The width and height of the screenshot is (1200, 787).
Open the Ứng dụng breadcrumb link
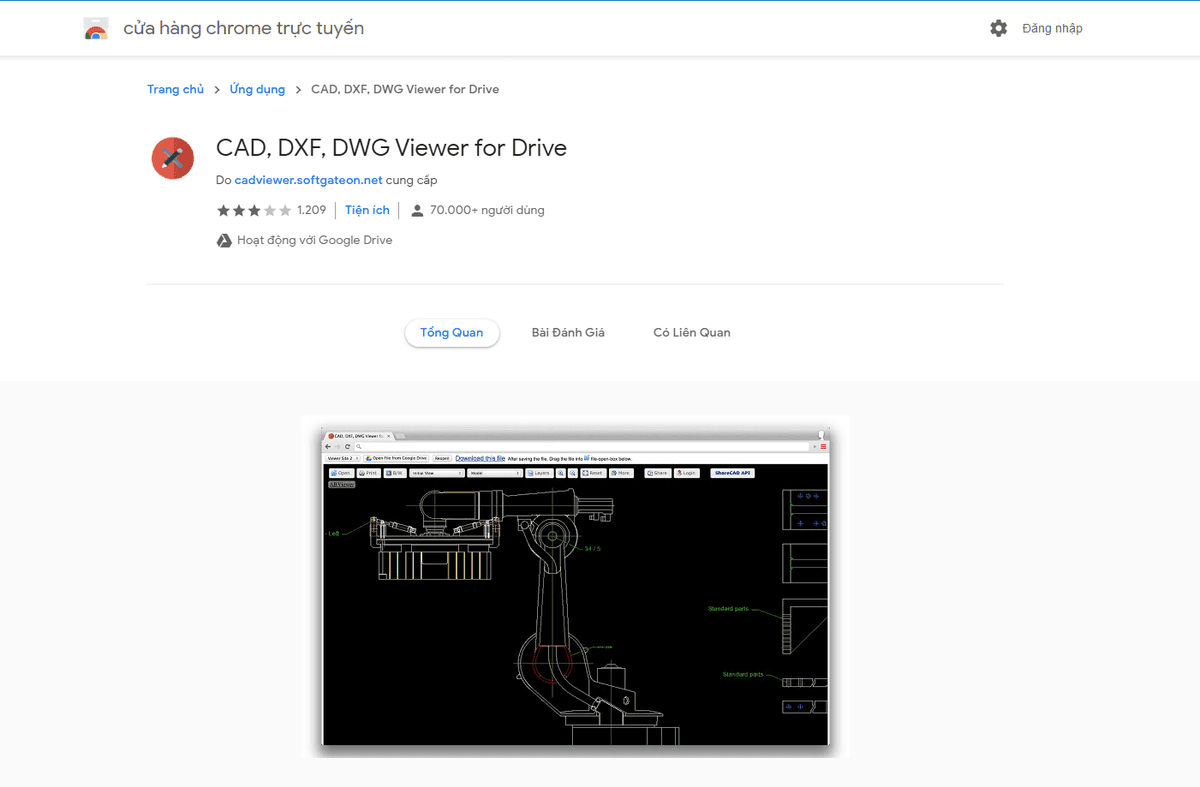tap(257, 89)
